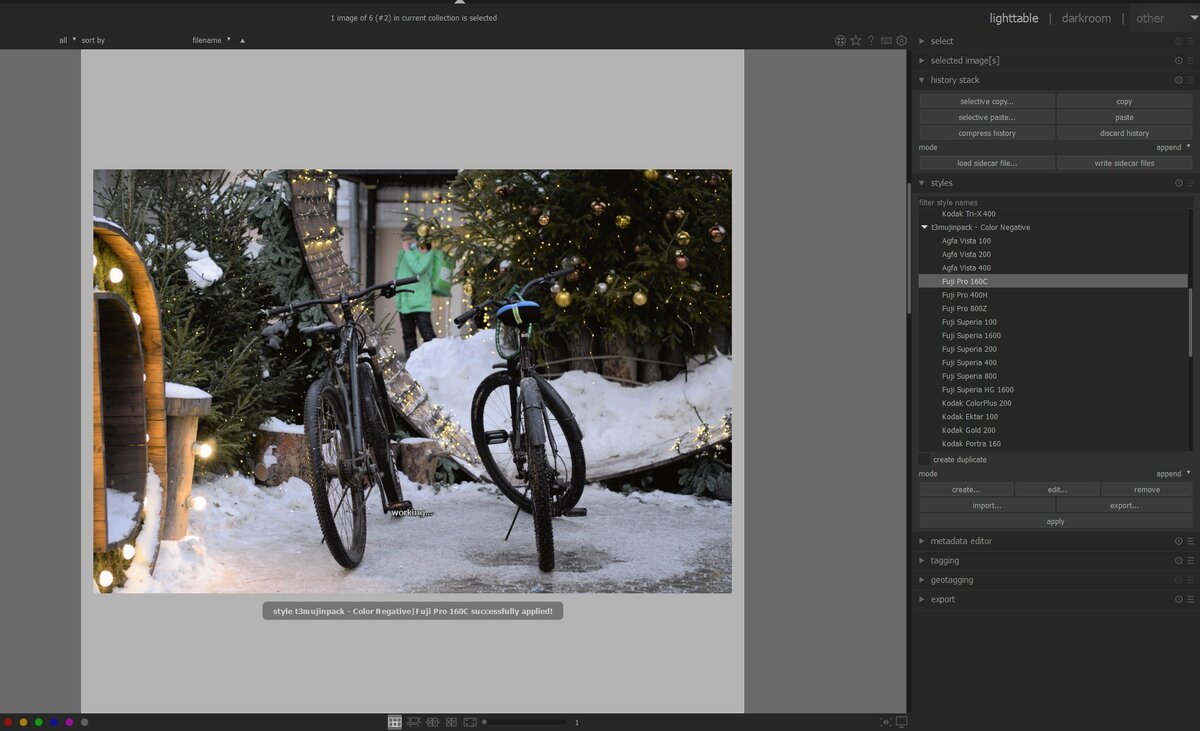Click the star overlays icon
Viewport: 1200px width, 731px height.
click(856, 40)
